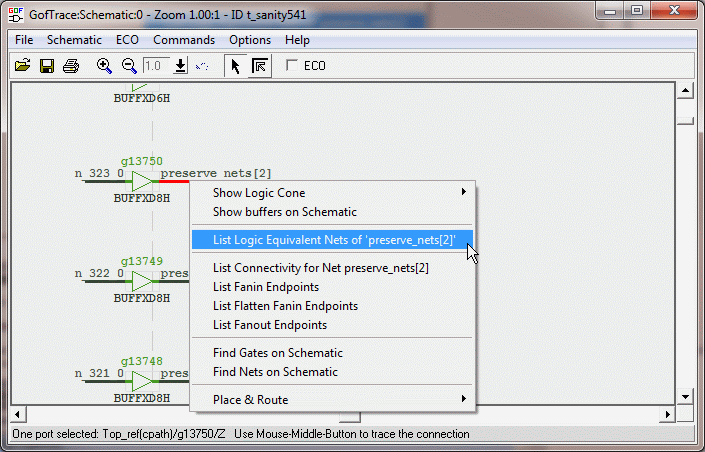Click the GOF application icon in title bar
This screenshot has width=705, height=452.
coord(16,15)
